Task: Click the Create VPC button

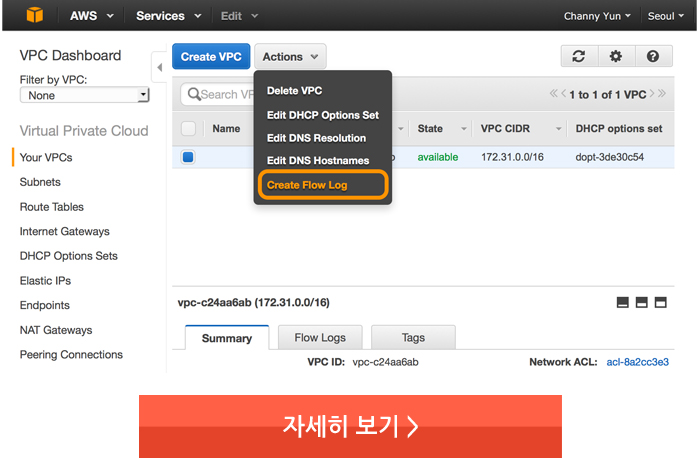Action: [211, 57]
